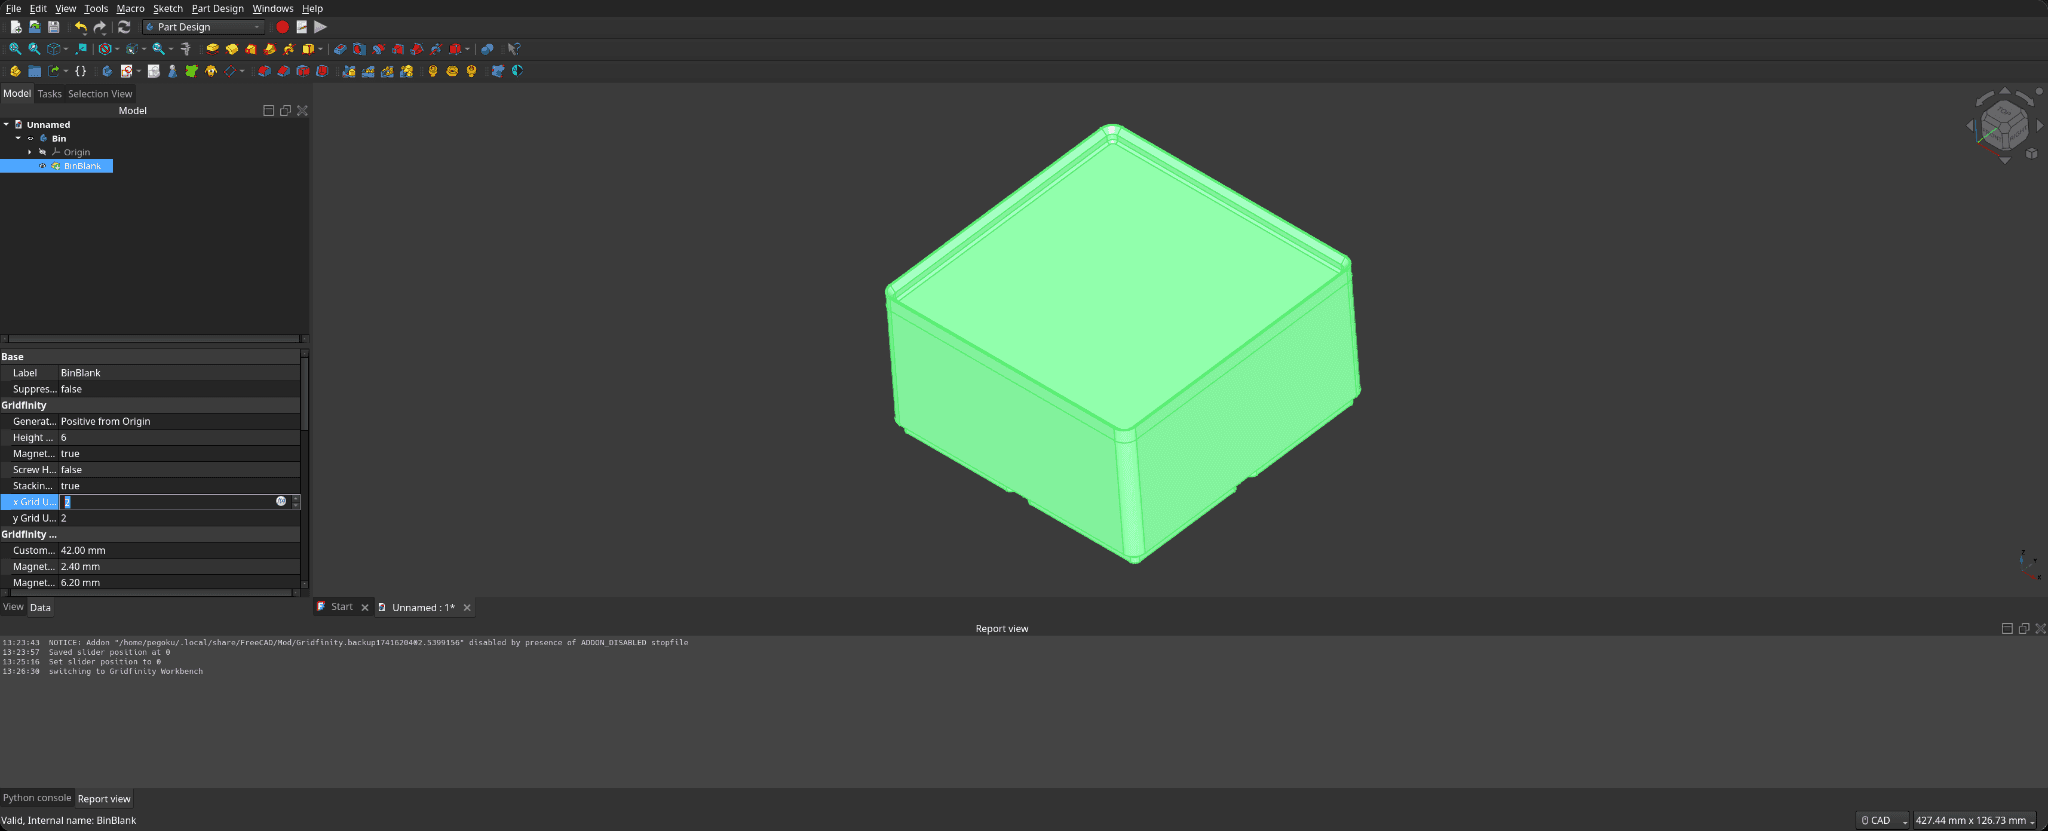Viewport: 2048px width, 831px height.
Task: Toggle visibility of Origin item
Action: click(x=43, y=152)
